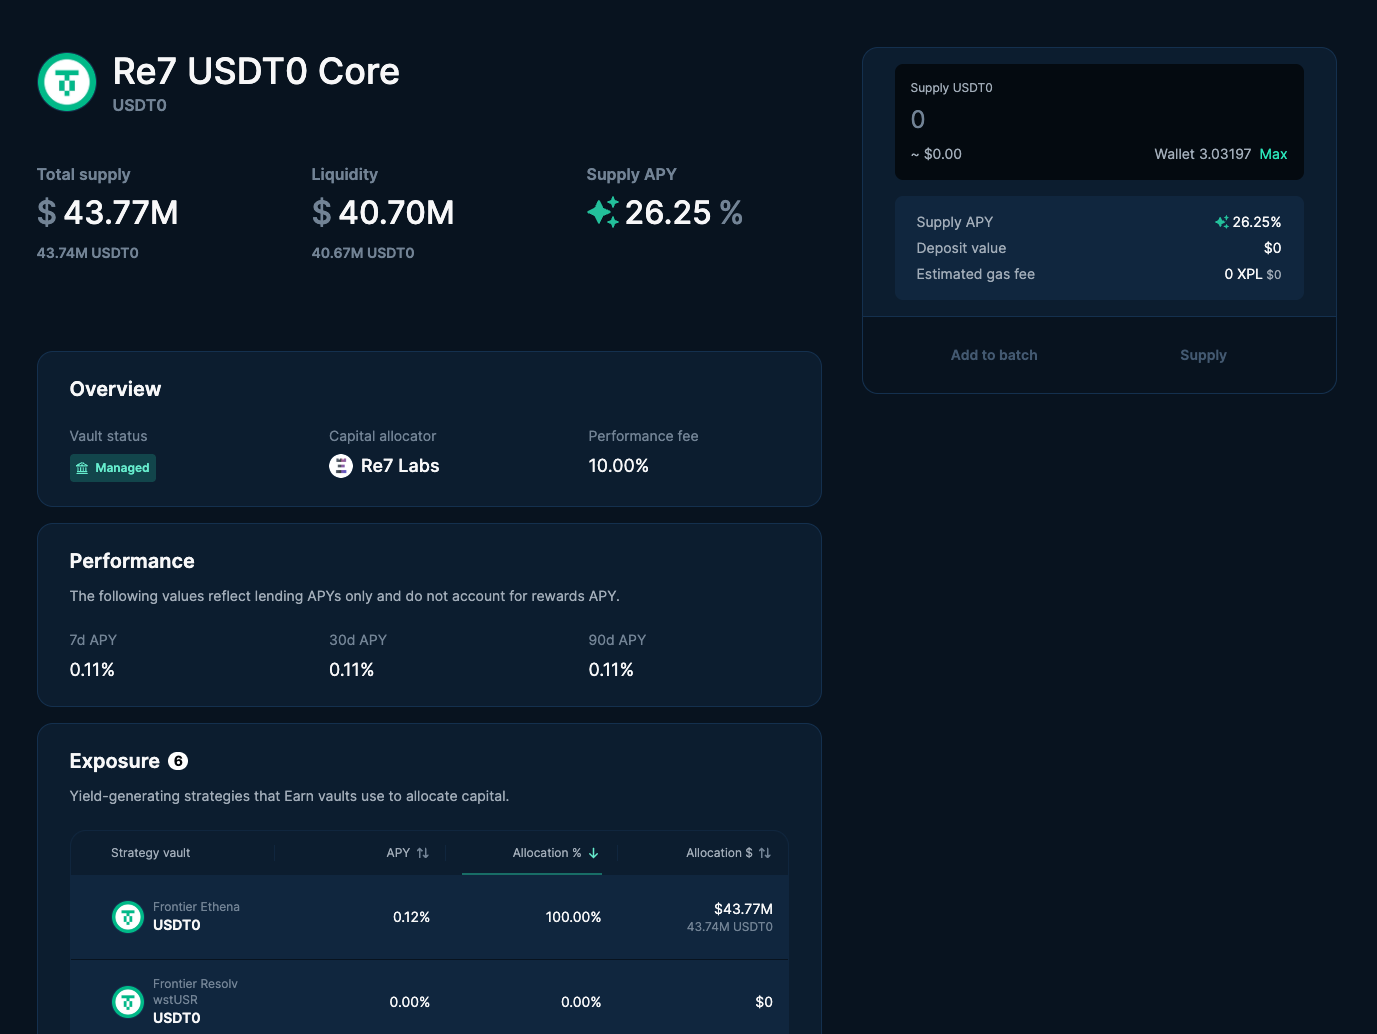1377x1034 pixels.
Task: Click the Frontier Resolv wstUSR token icon
Action: [x=128, y=1001]
